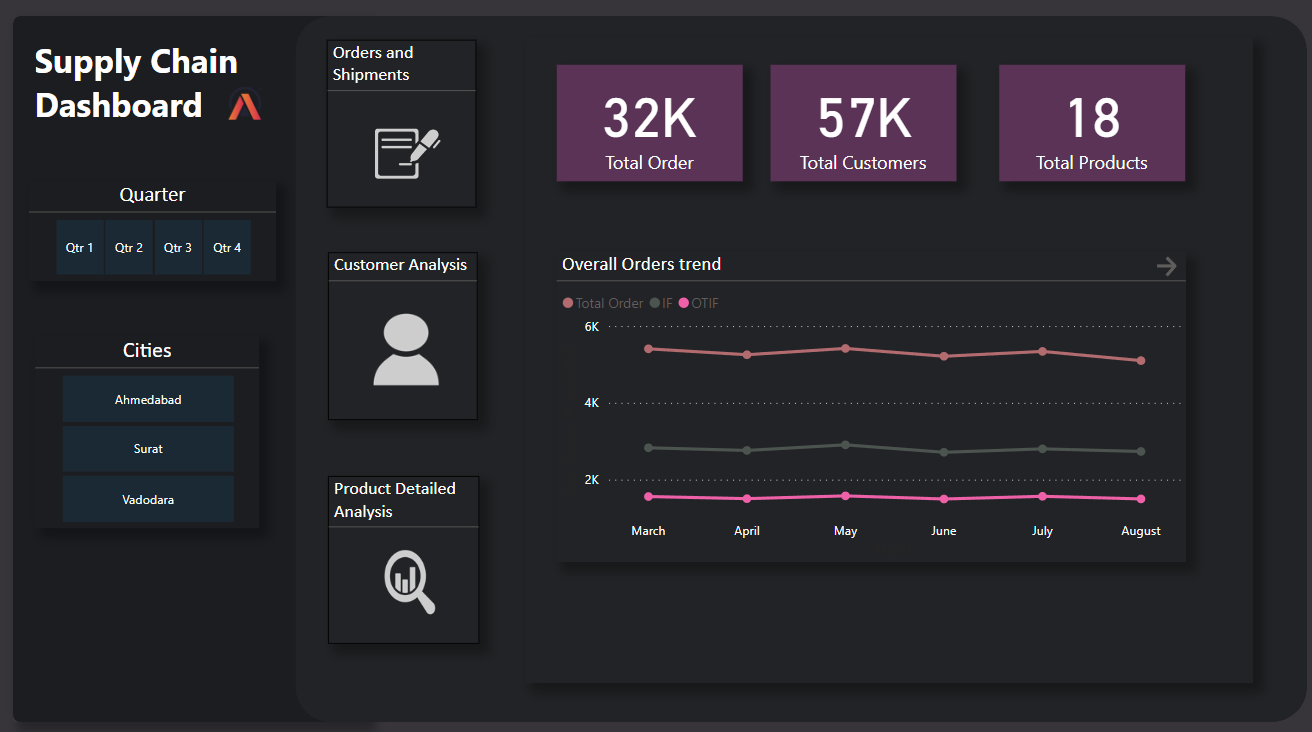1312x732 pixels.
Task: Select the 57K Total Customers card
Action: point(863,124)
